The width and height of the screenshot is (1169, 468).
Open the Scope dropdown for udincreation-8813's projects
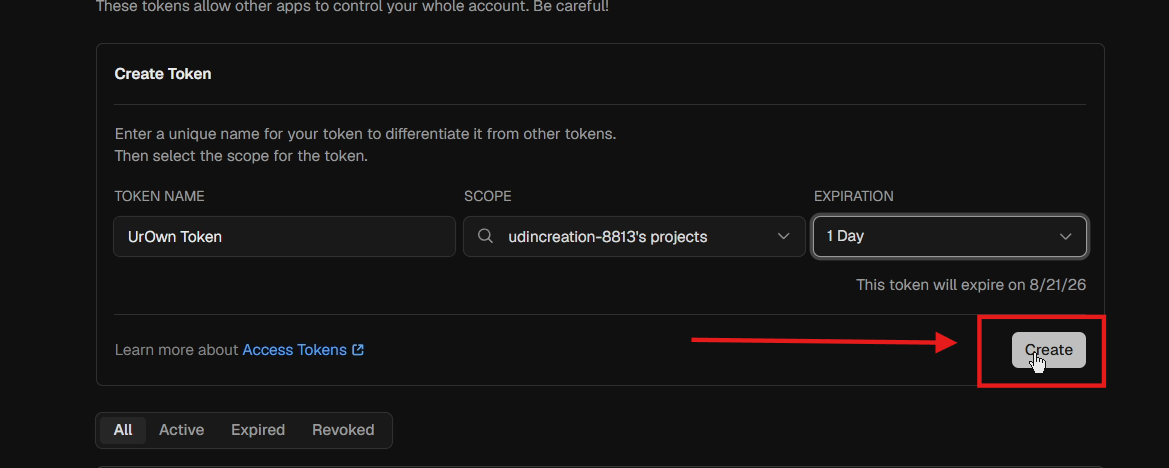634,236
